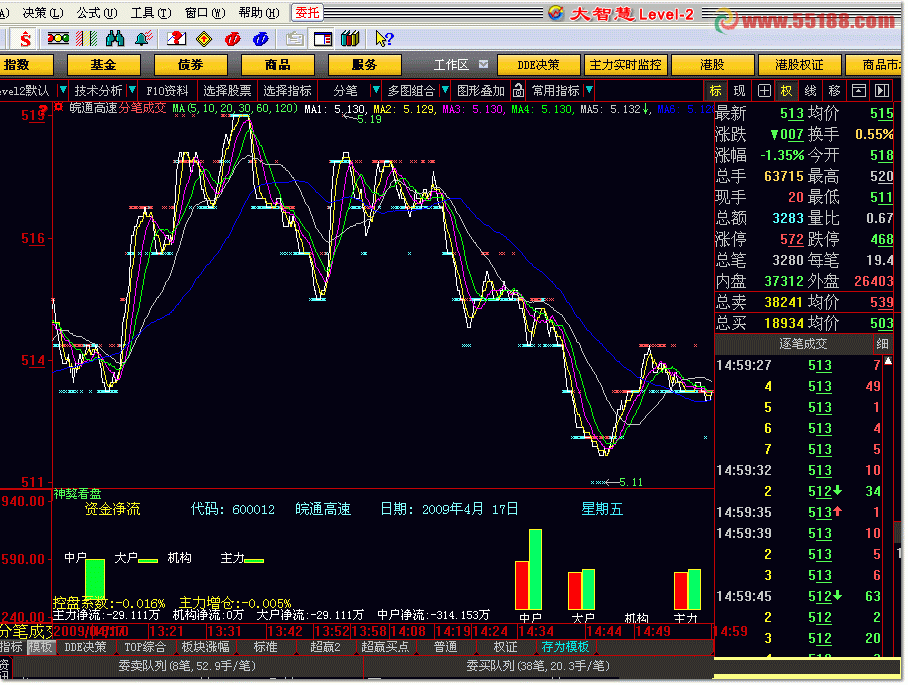This screenshot has height=685, width=908.
Task: Click the red S dollar toolbar icon
Action: pyautogui.click(x=25, y=39)
